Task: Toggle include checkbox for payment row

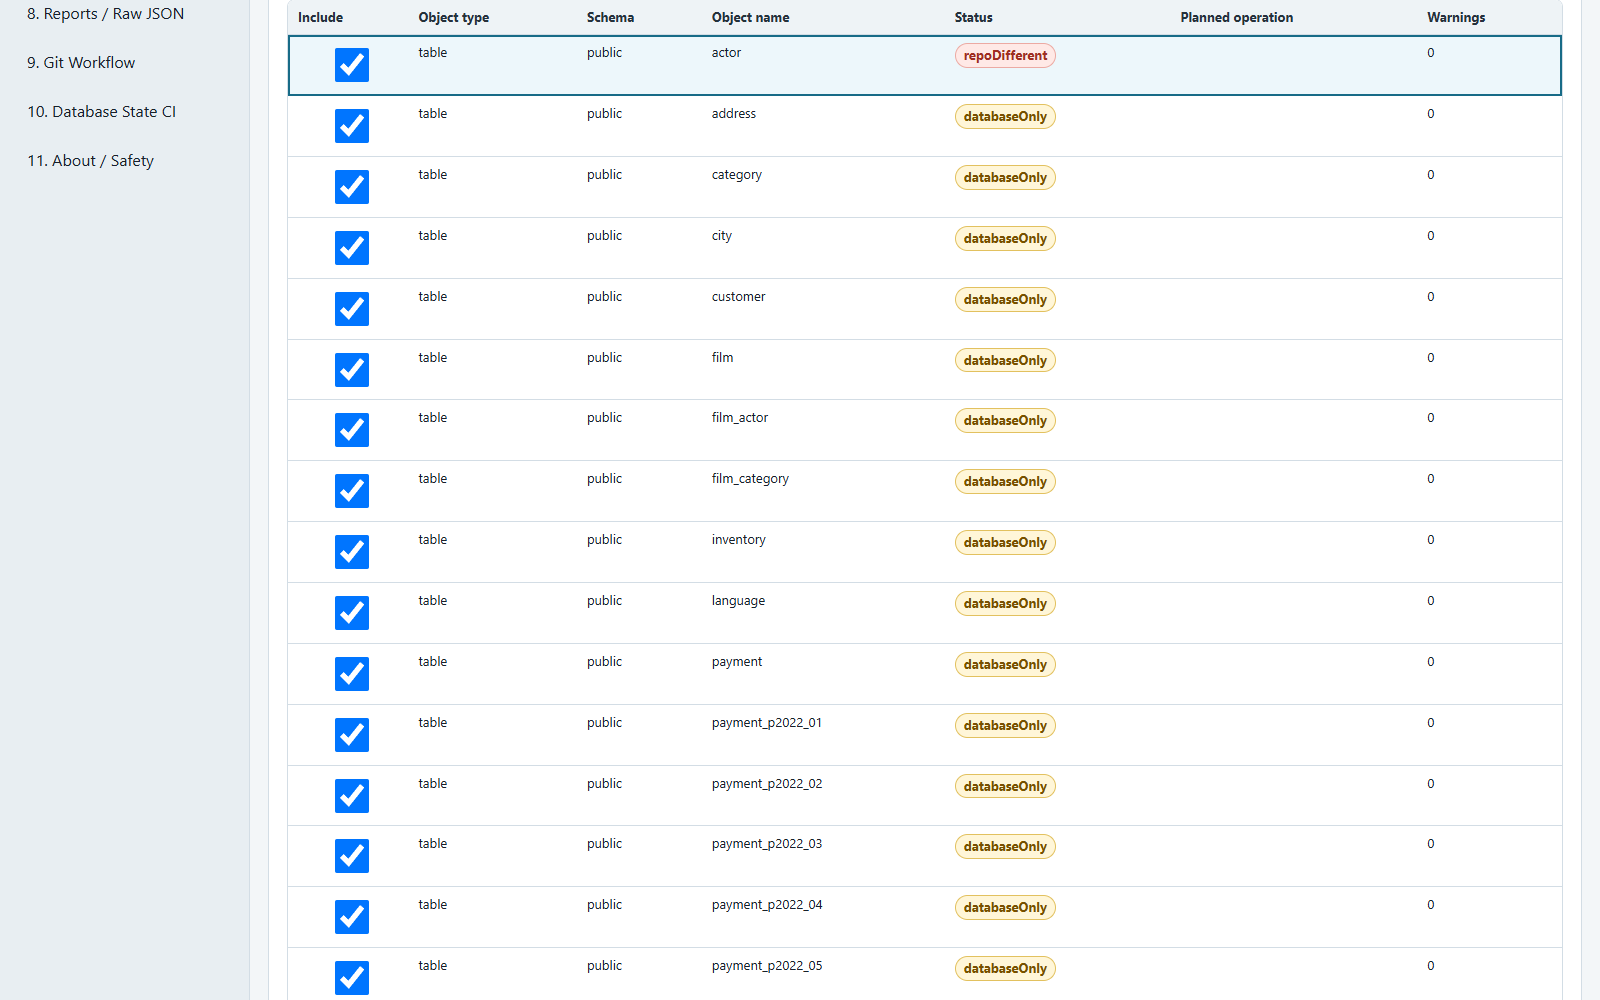Action: (352, 674)
